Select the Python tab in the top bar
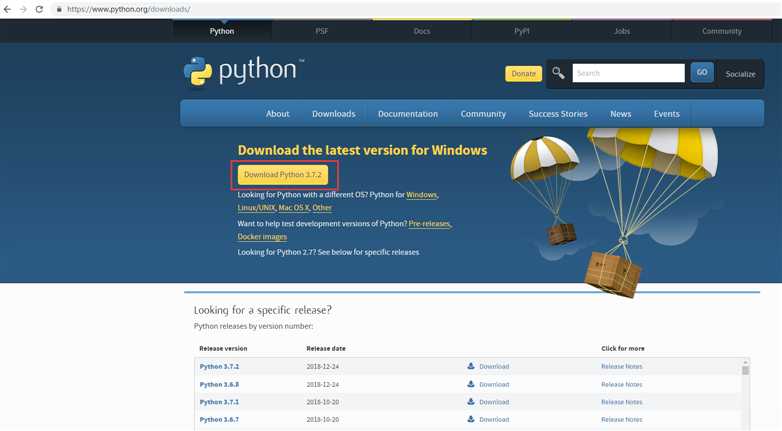Viewport: 782px width, 431px height. 222,31
